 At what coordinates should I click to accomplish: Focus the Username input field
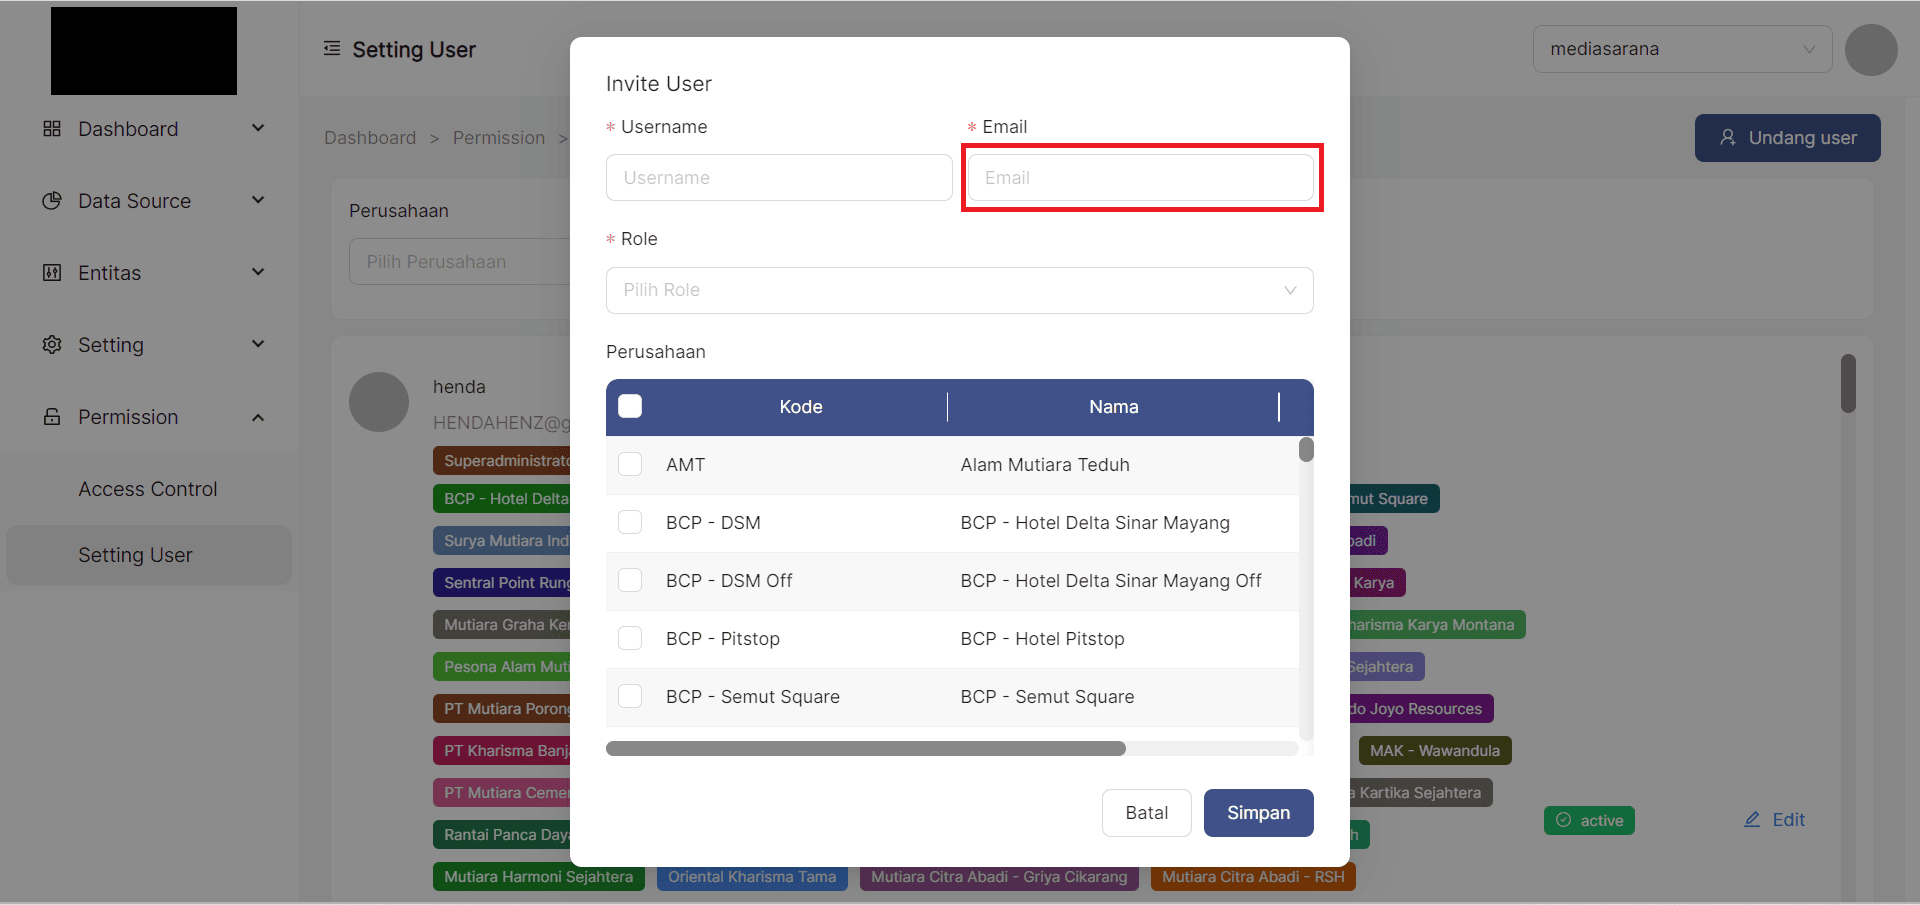(x=778, y=178)
